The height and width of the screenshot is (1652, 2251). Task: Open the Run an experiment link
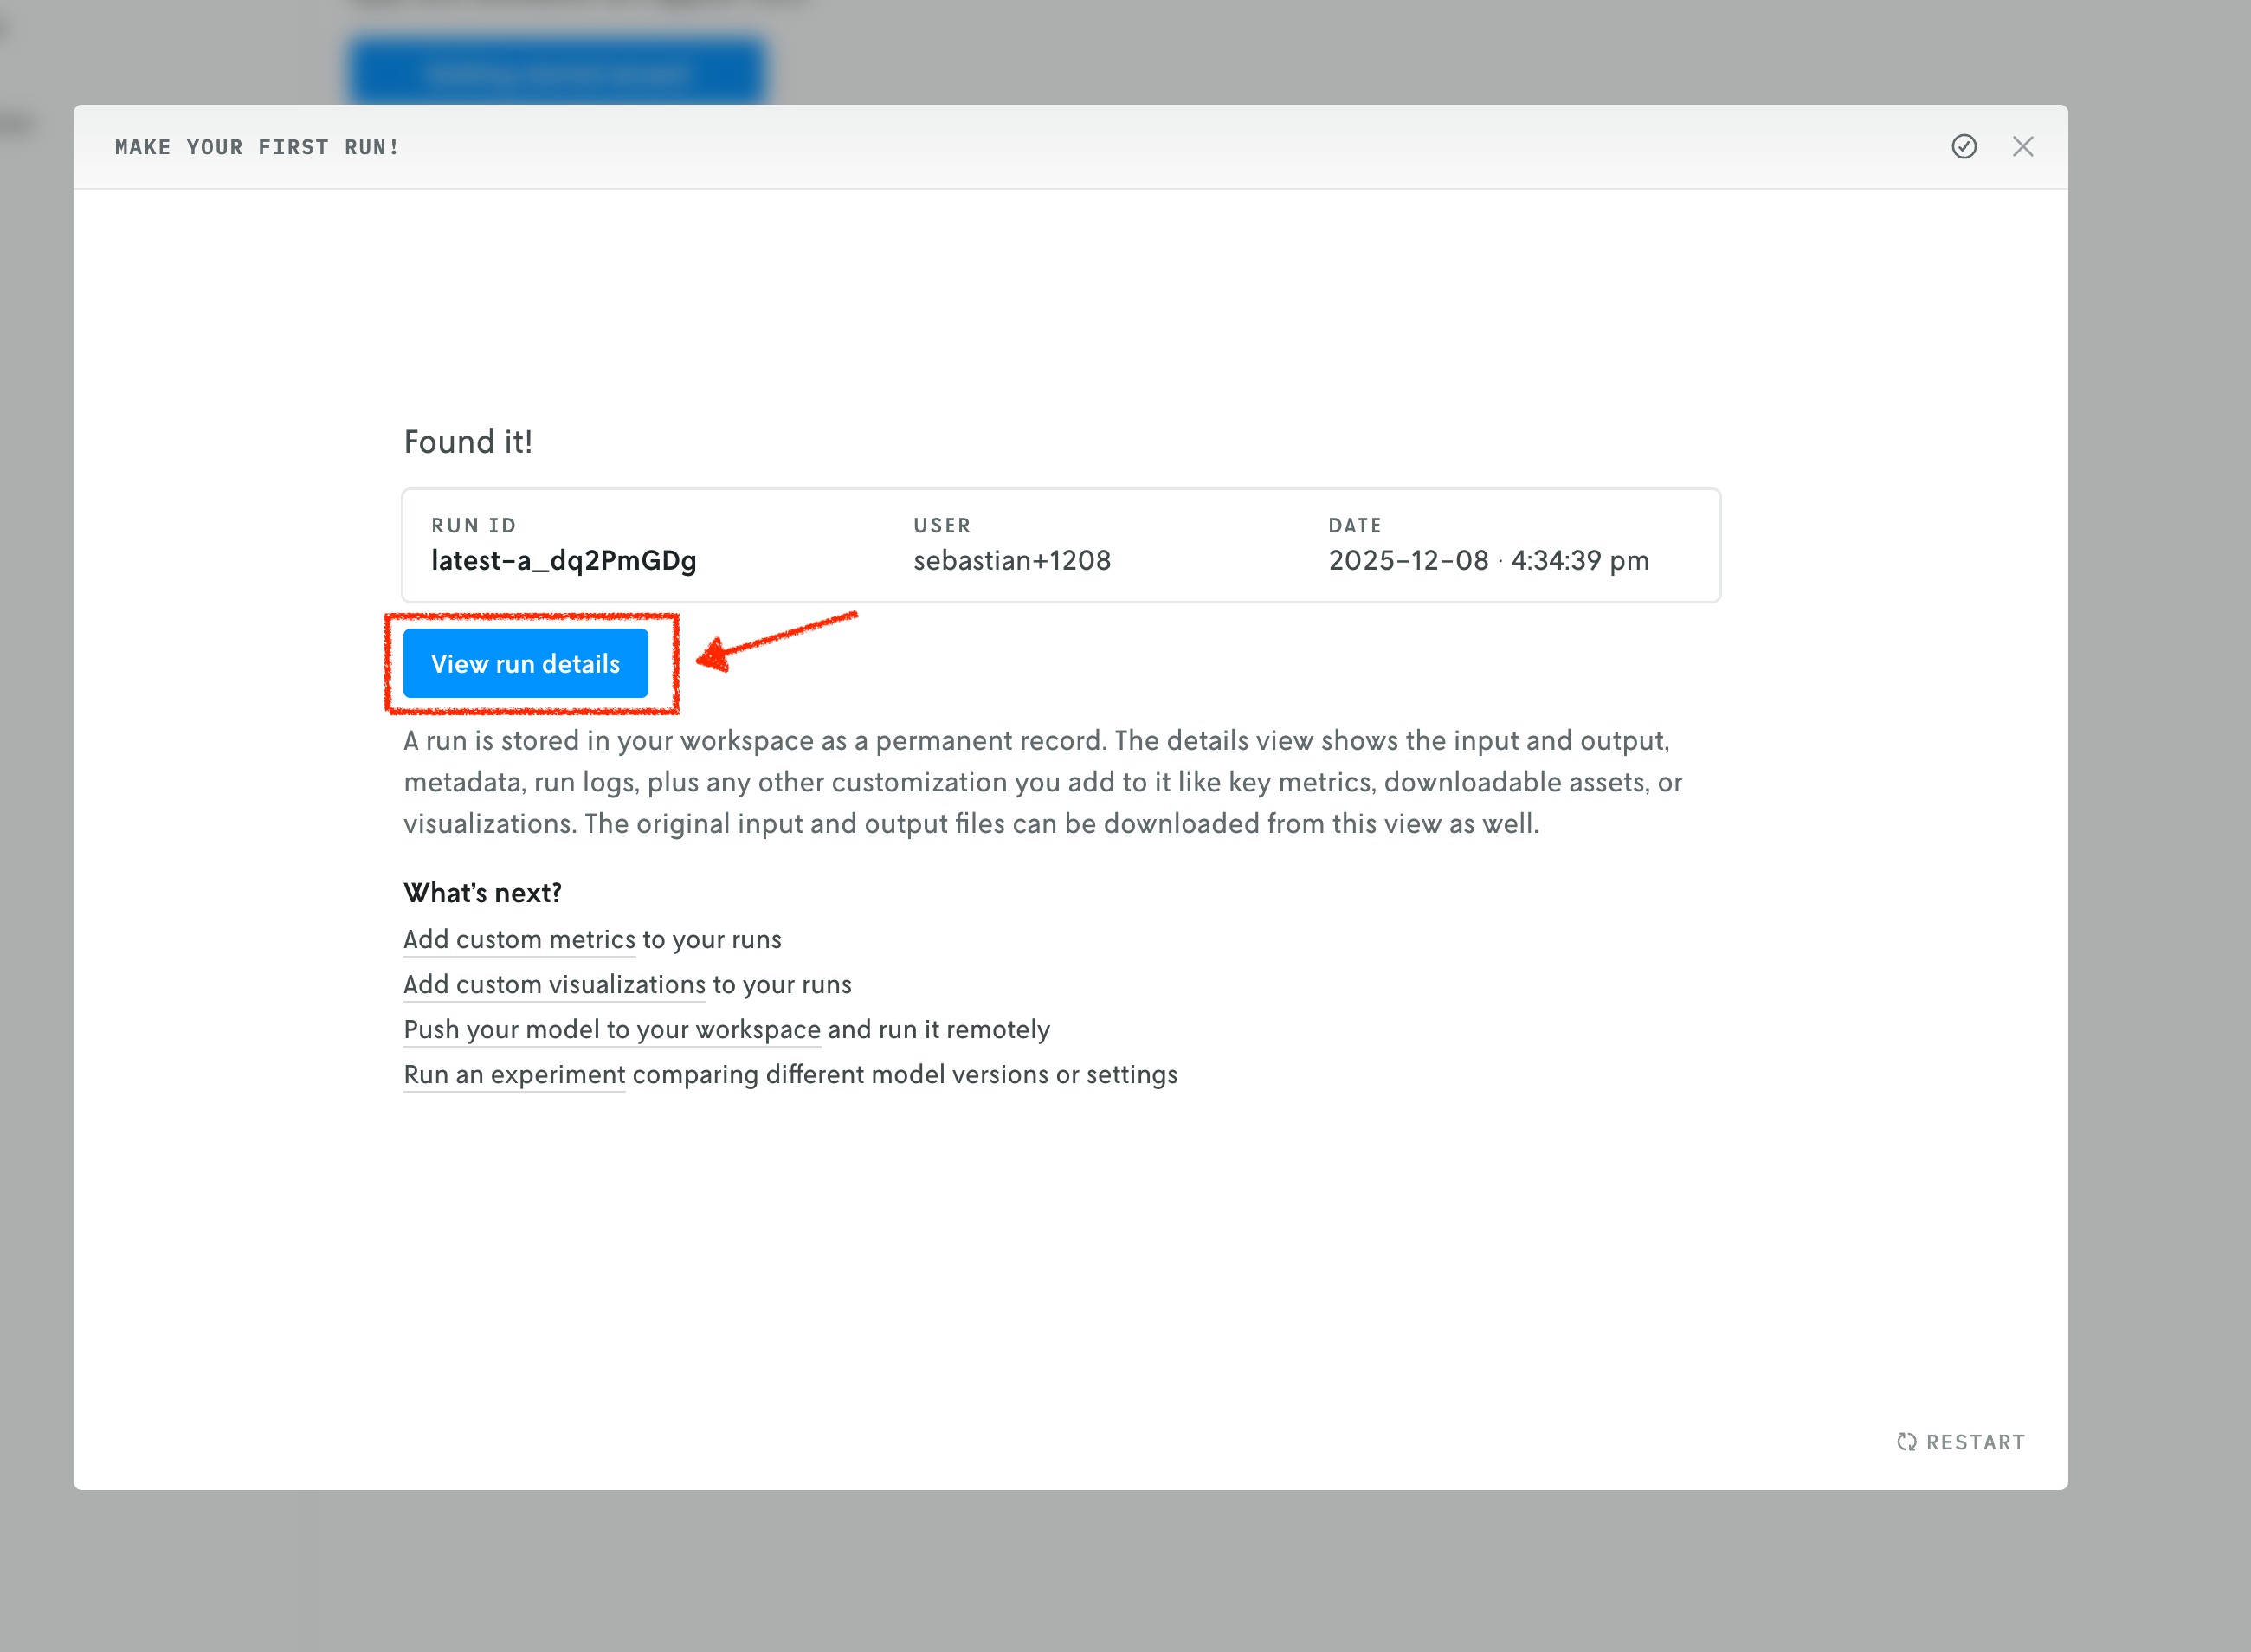514,1075
